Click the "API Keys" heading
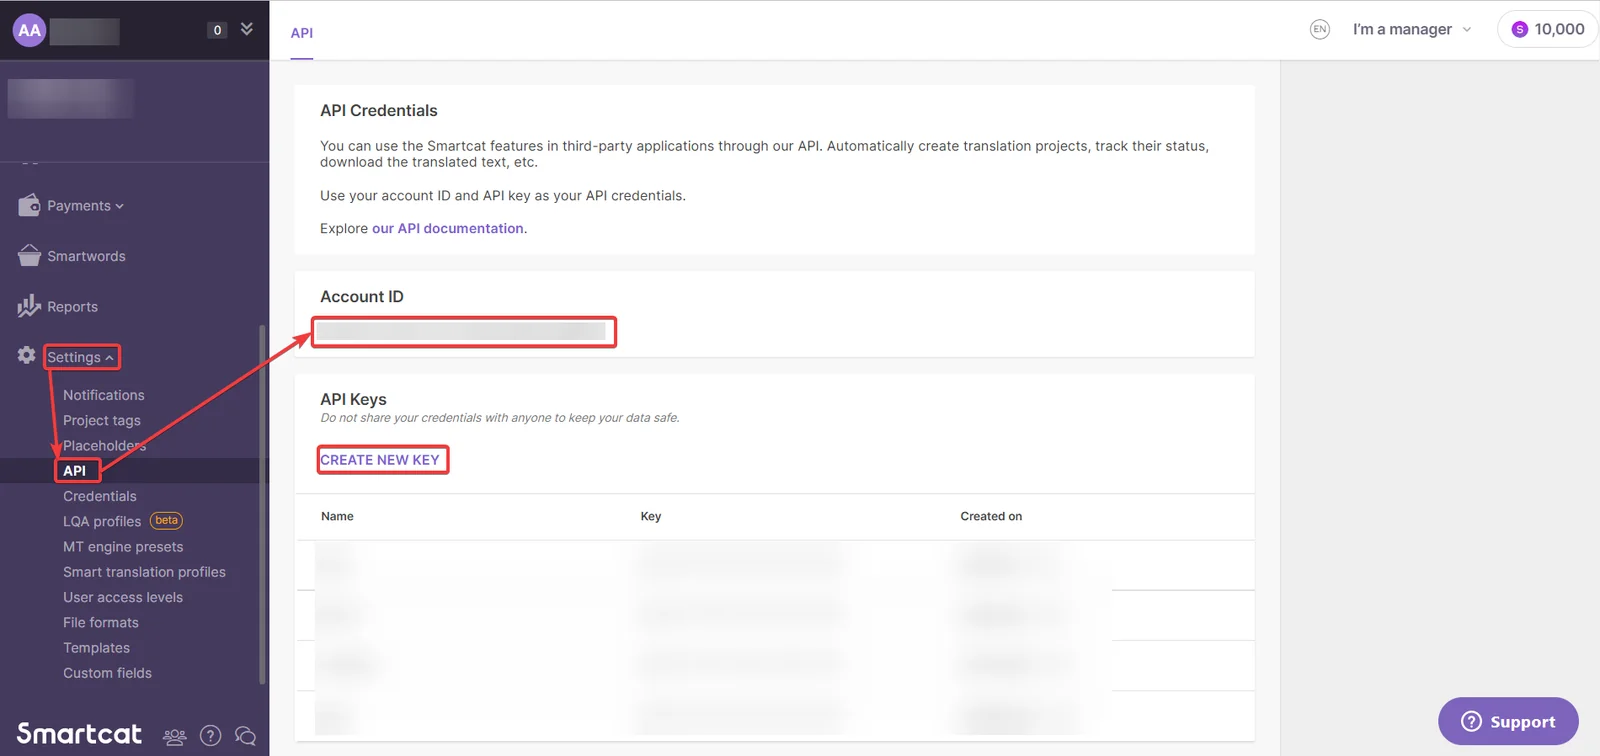Viewport: 1600px width, 756px height. coord(353,399)
